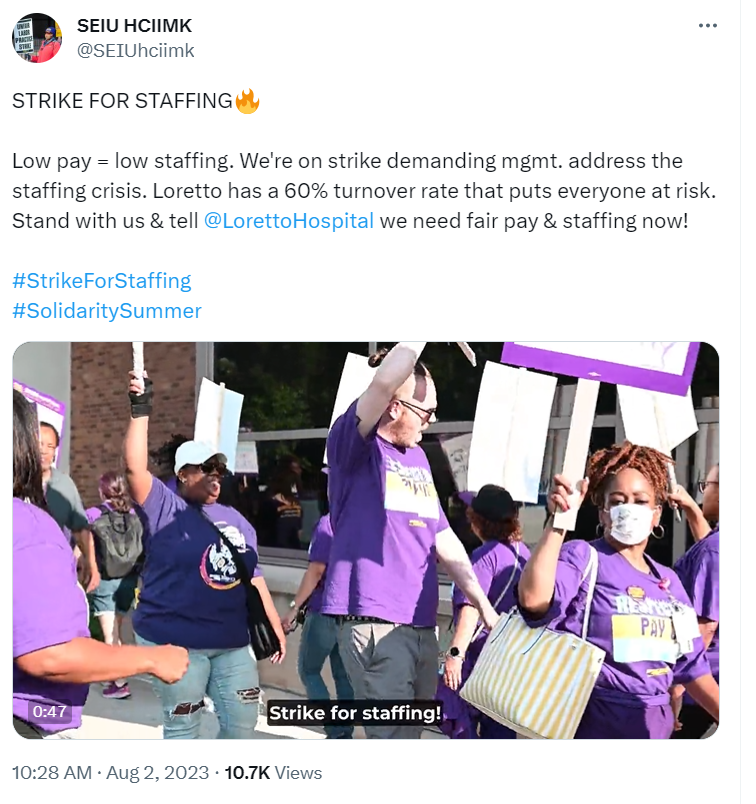Open the #StrikeForStaffing hashtag
The width and height of the screenshot is (756, 804).
[102, 281]
